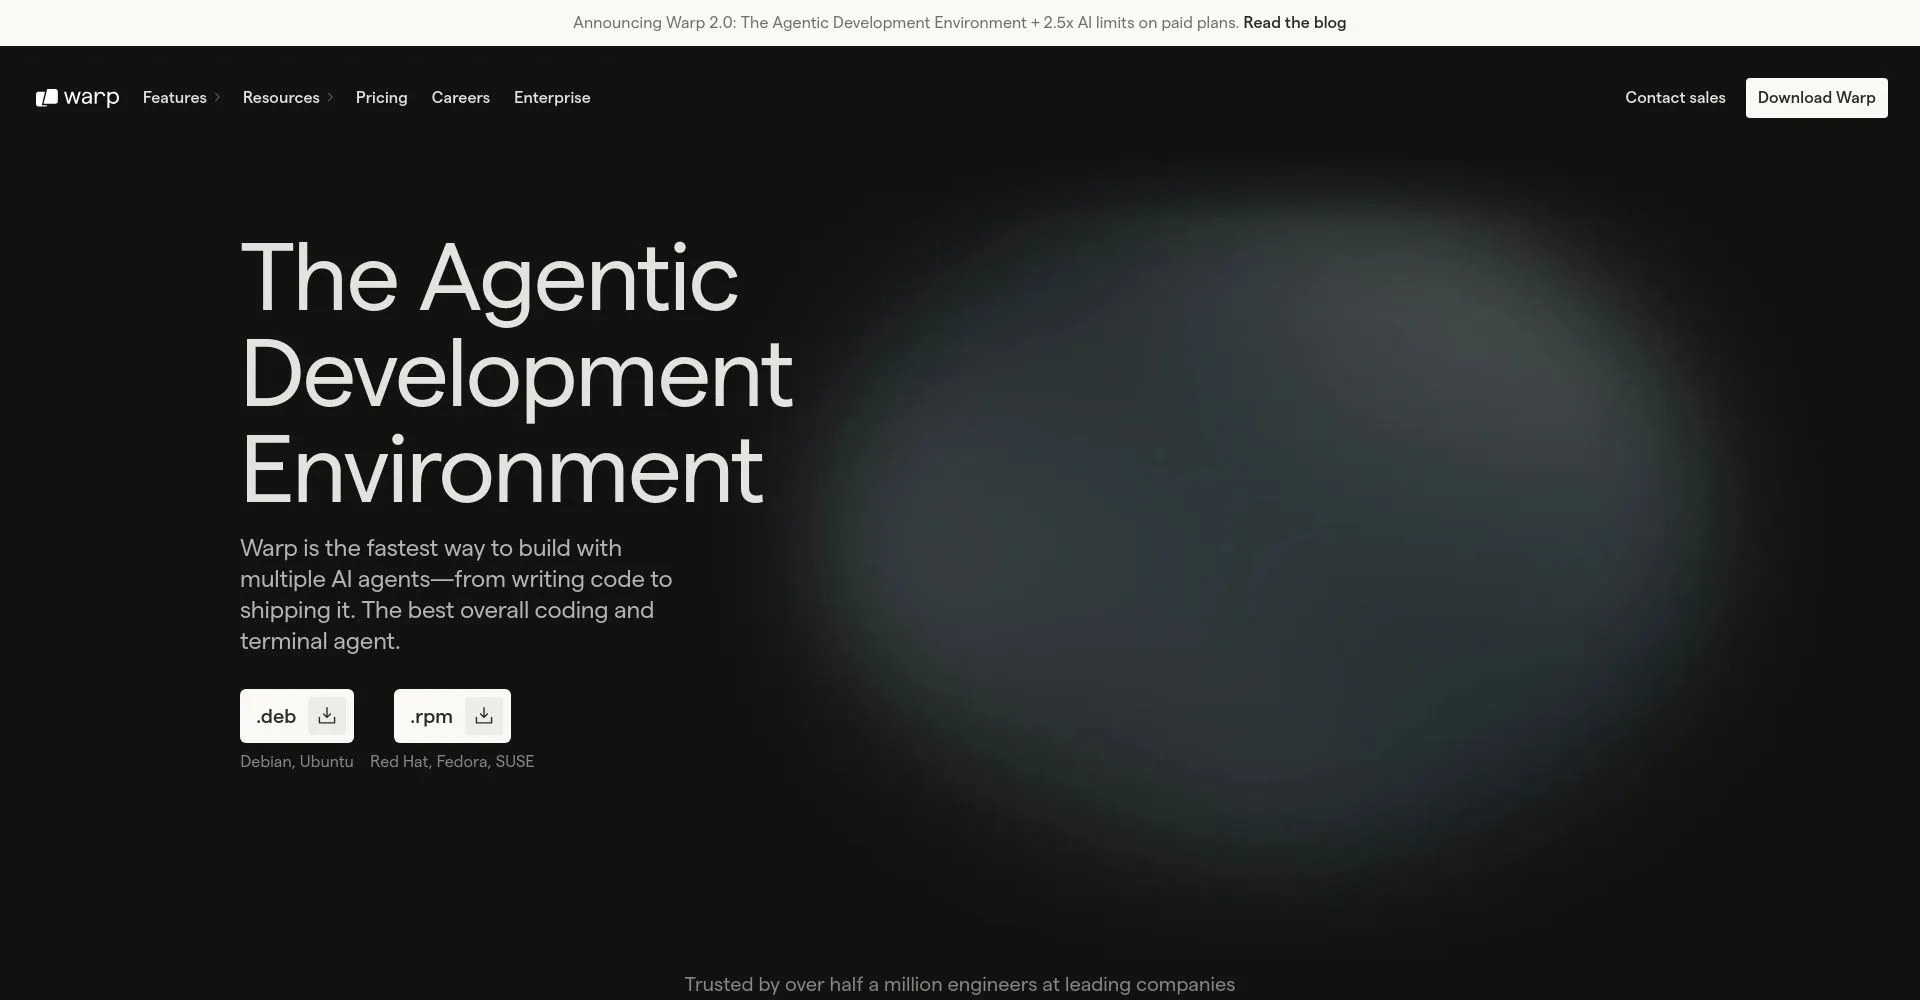1920x1000 pixels.
Task: Expand the Features menu chevron
Action: tap(217, 98)
